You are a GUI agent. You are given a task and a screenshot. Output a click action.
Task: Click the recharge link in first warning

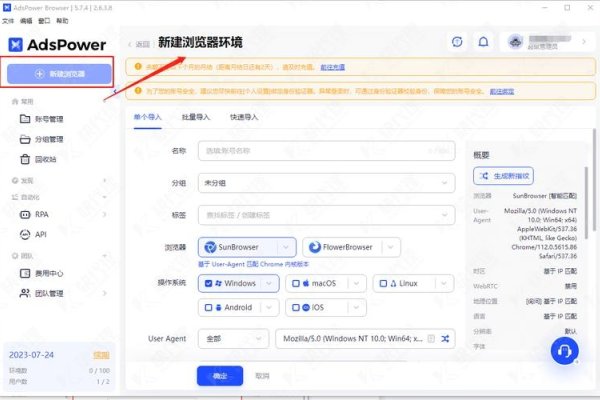[x=333, y=67]
